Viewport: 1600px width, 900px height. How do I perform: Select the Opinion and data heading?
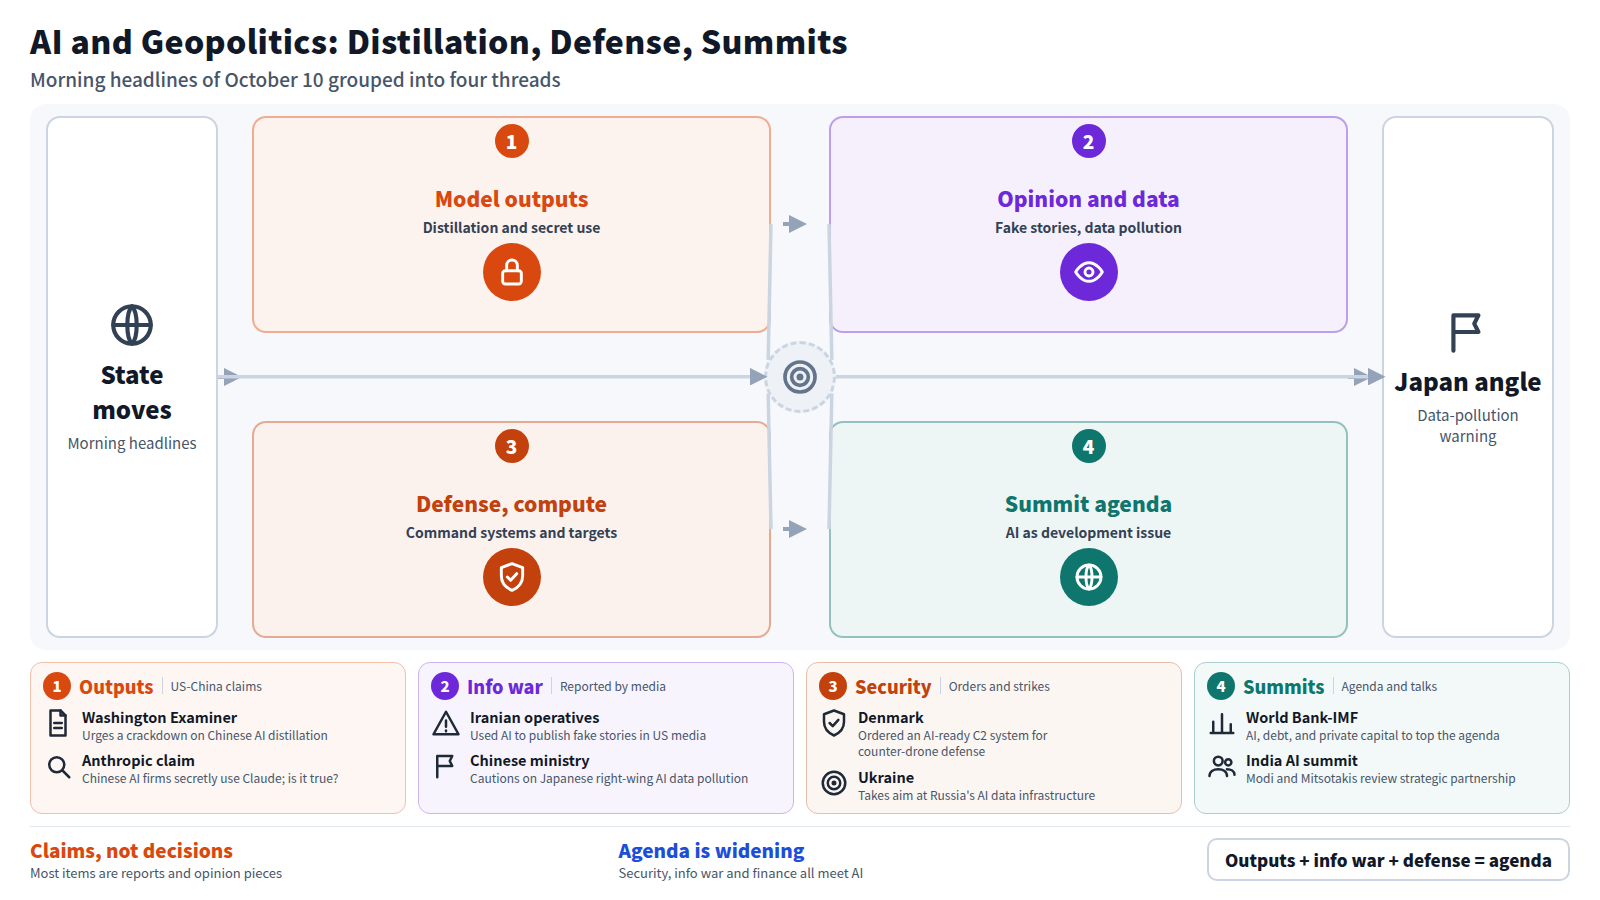click(1088, 199)
